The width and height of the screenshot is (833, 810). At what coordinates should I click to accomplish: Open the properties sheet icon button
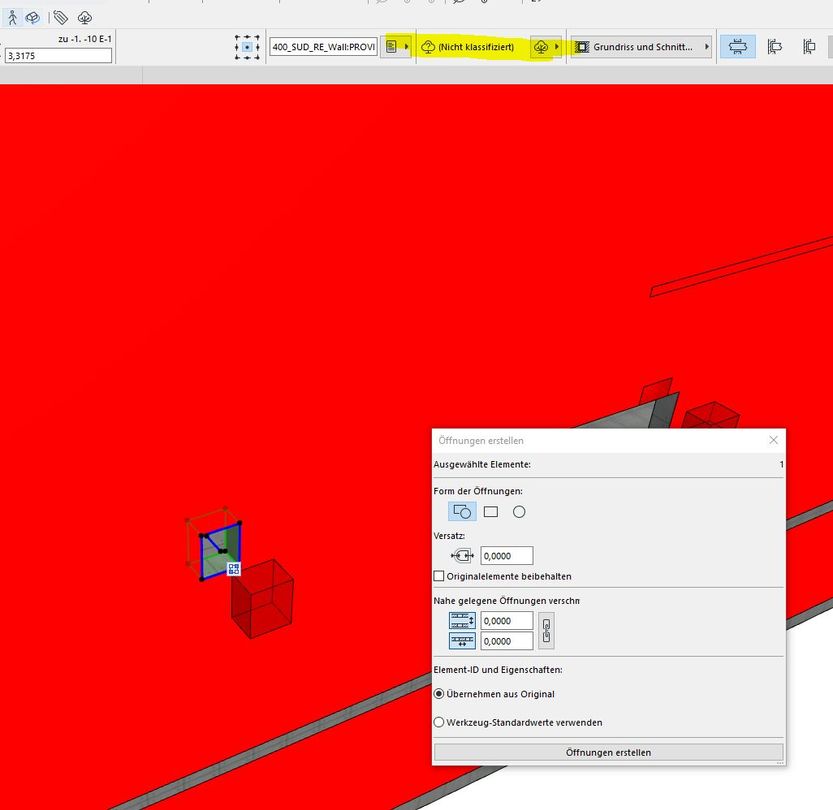tap(392, 47)
